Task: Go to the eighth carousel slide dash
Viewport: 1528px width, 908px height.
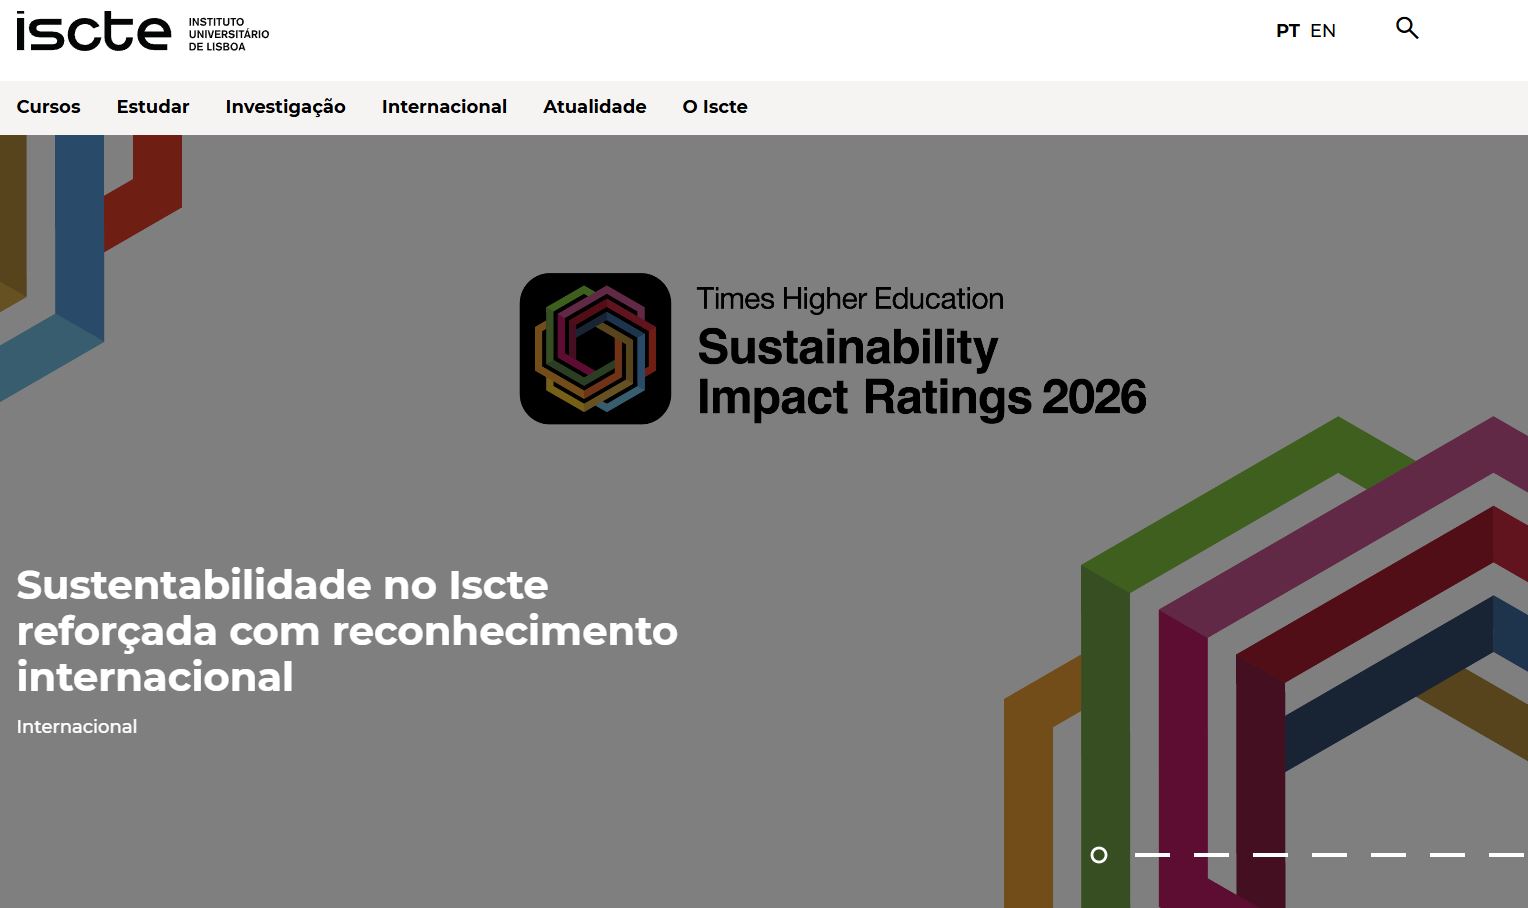Action: pos(1506,855)
